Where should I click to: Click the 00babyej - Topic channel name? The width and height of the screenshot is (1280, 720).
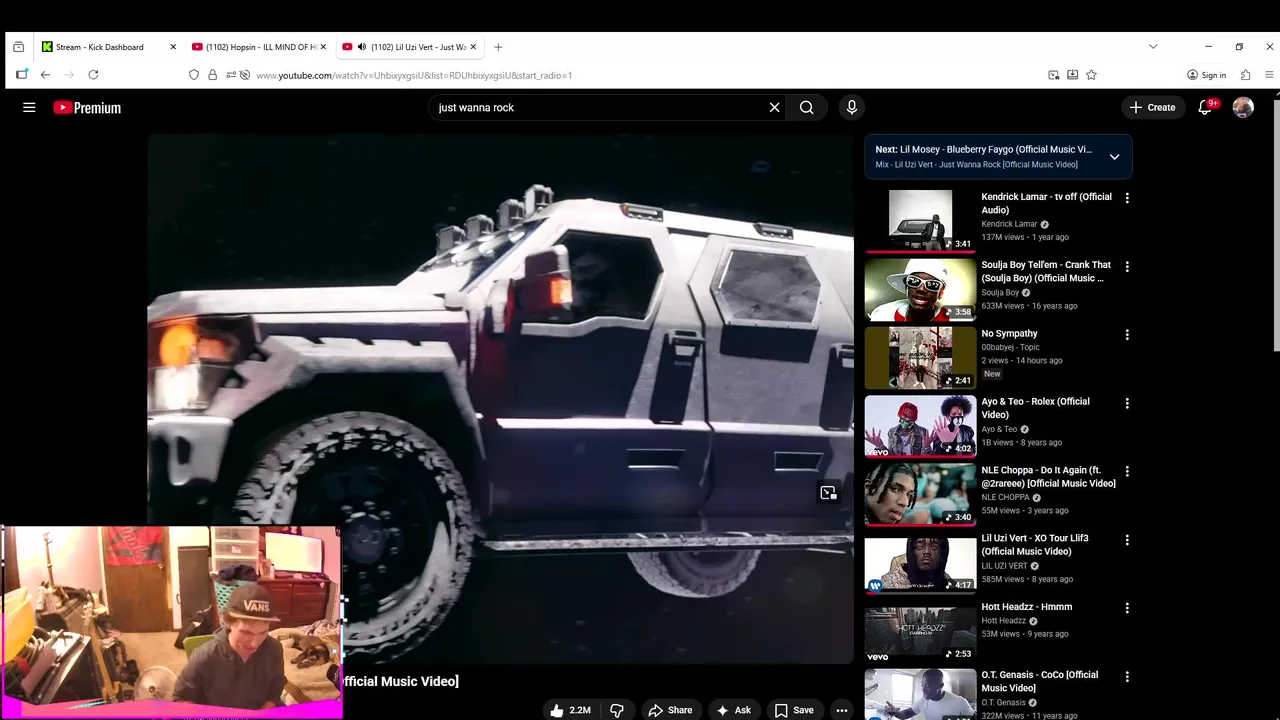pyautogui.click(x=1010, y=347)
